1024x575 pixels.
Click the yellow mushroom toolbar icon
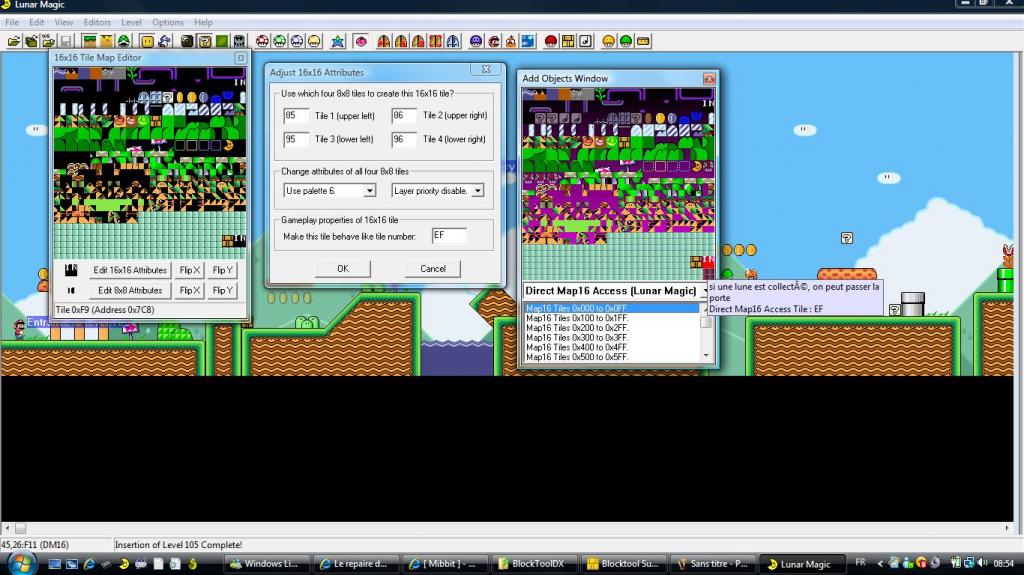click(x=314, y=41)
